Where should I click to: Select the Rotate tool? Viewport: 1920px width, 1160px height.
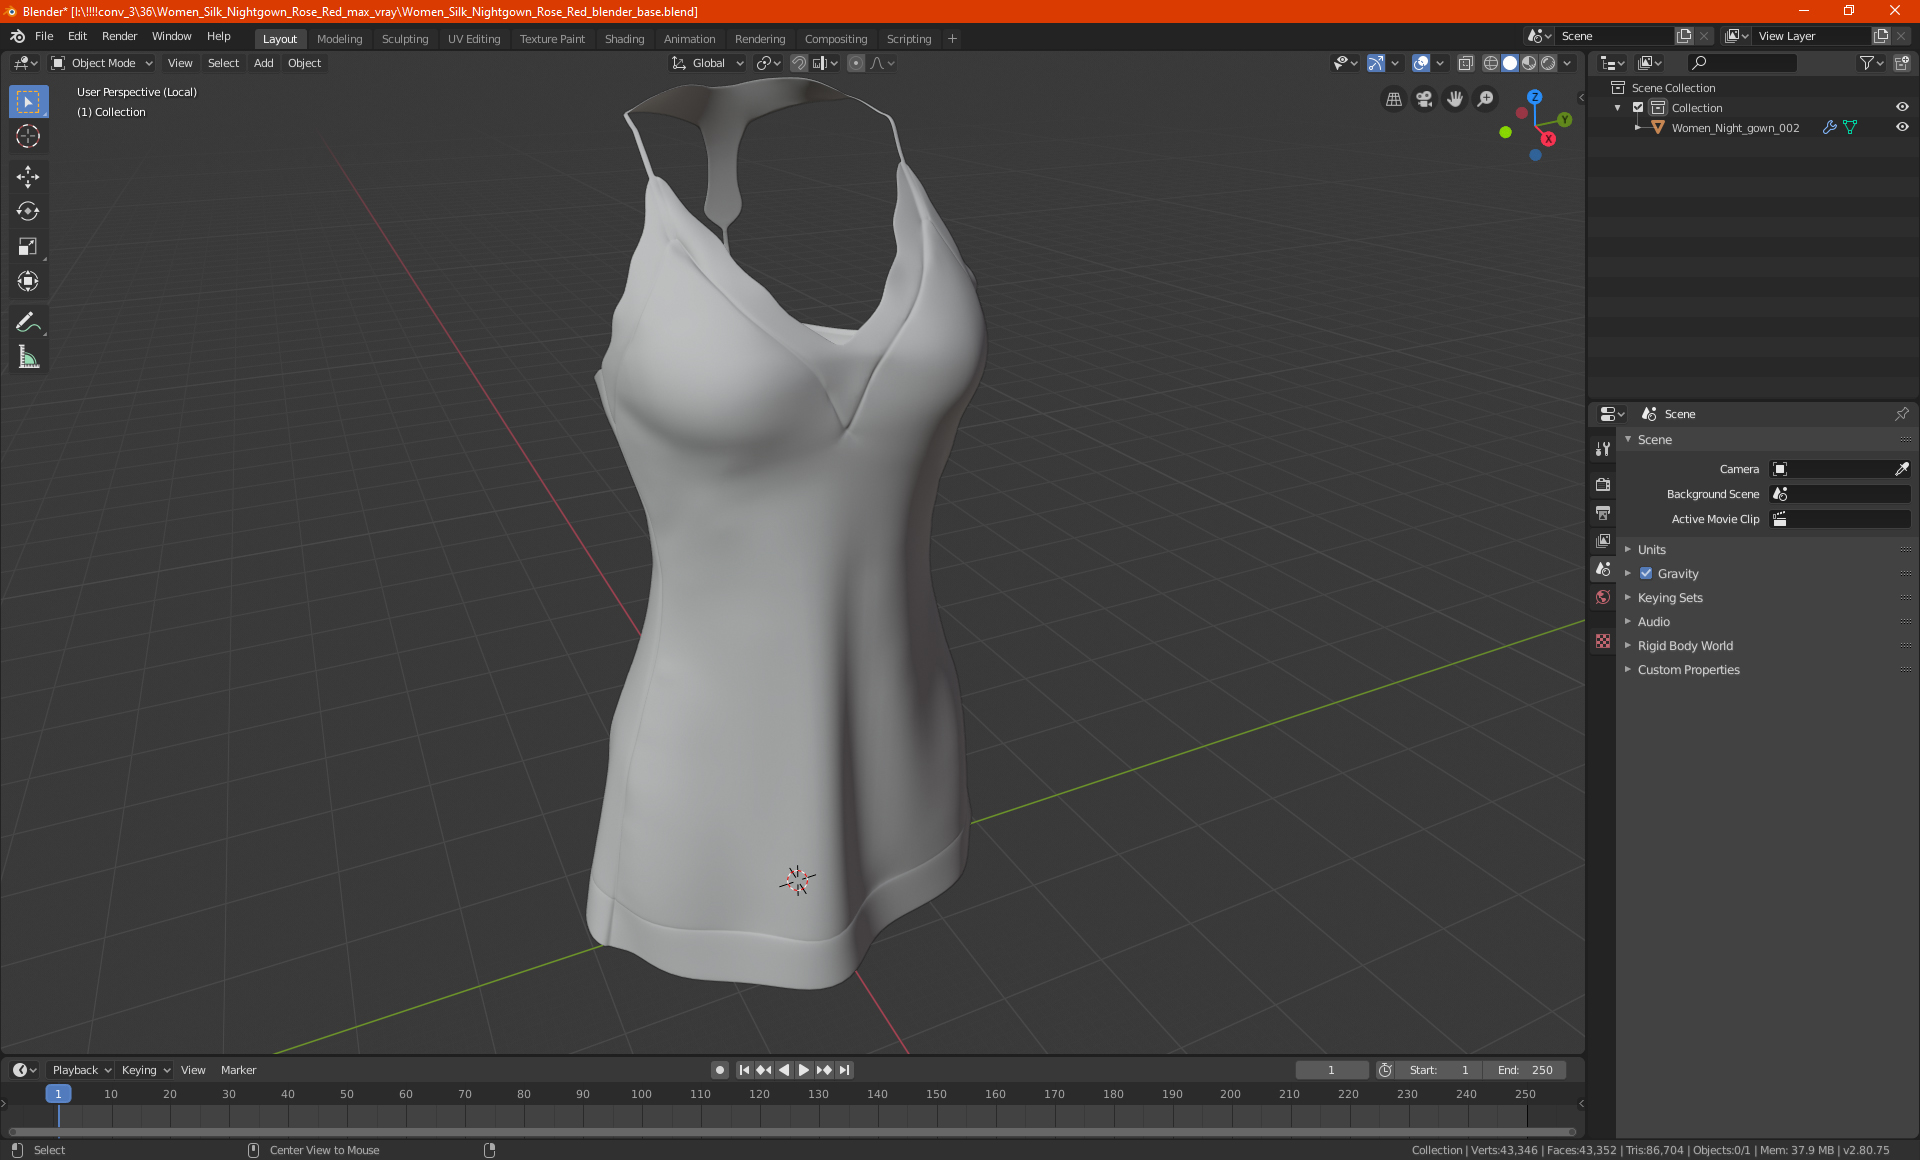coord(28,212)
